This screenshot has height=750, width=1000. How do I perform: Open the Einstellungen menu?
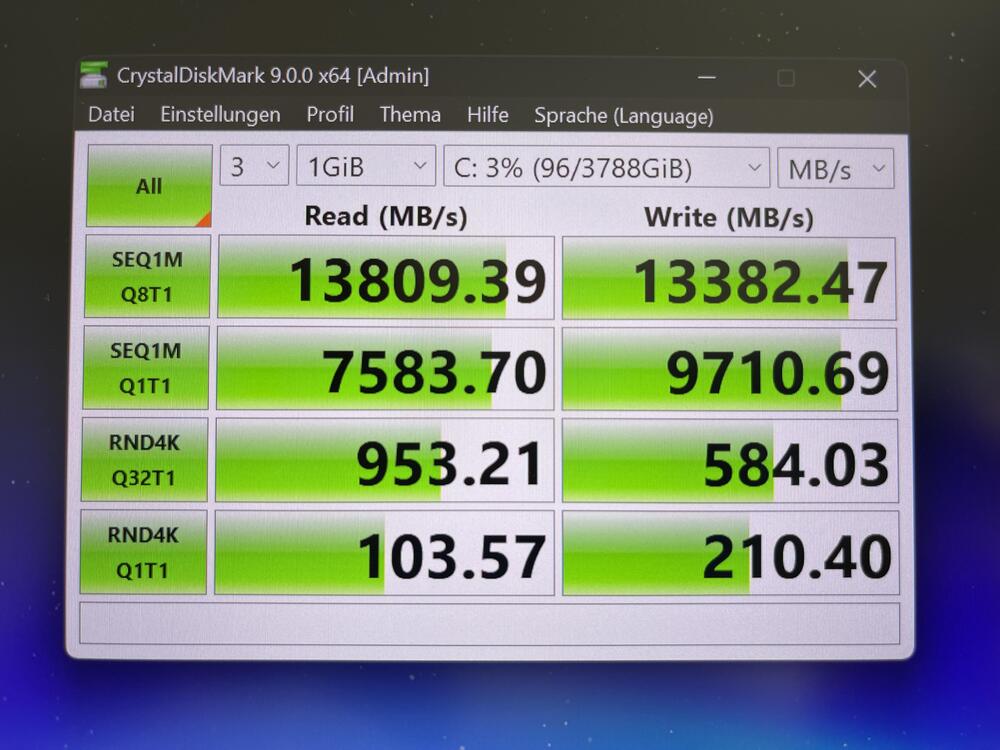(220, 115)
